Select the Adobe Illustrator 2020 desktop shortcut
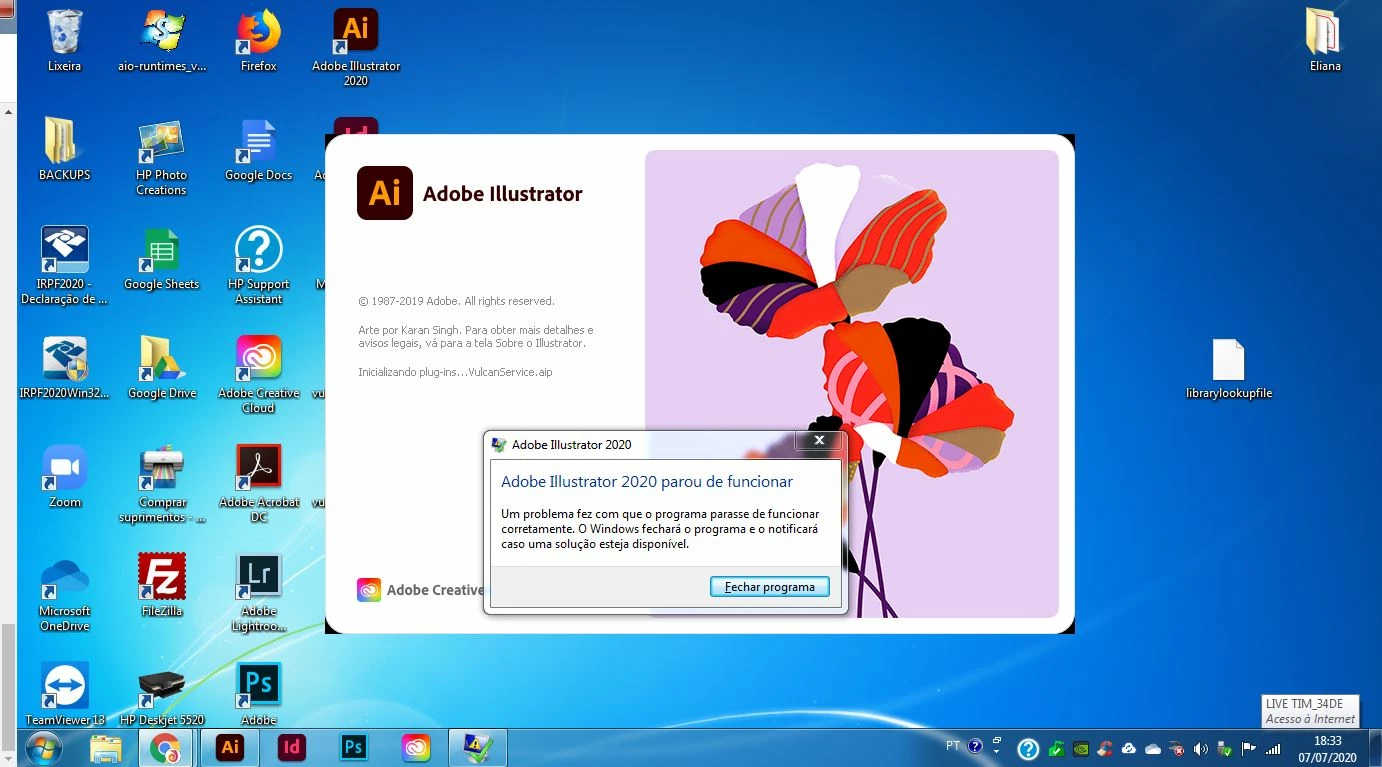This screenshot has width=1382, height=767. [356, 48]
